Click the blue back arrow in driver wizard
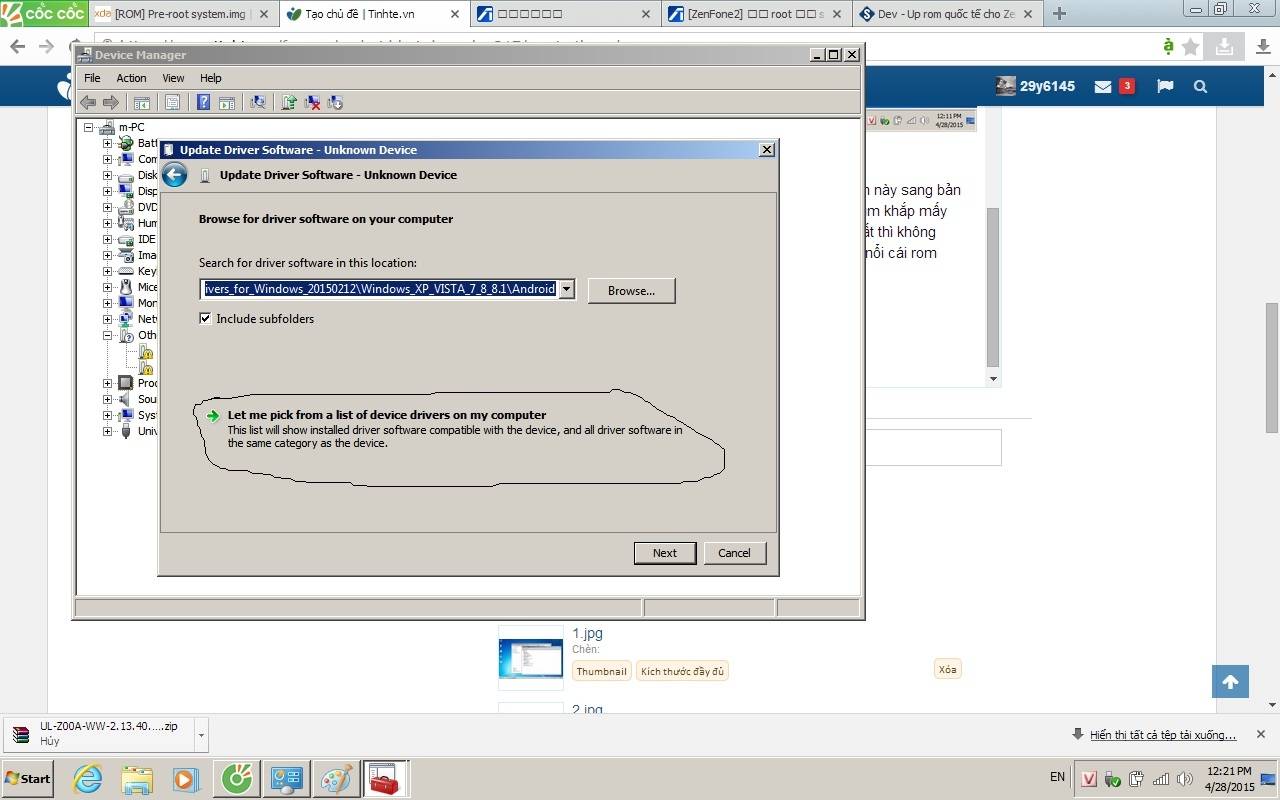Image resolution: width=1280 pixels, height=800 pixels. point(175,175)
